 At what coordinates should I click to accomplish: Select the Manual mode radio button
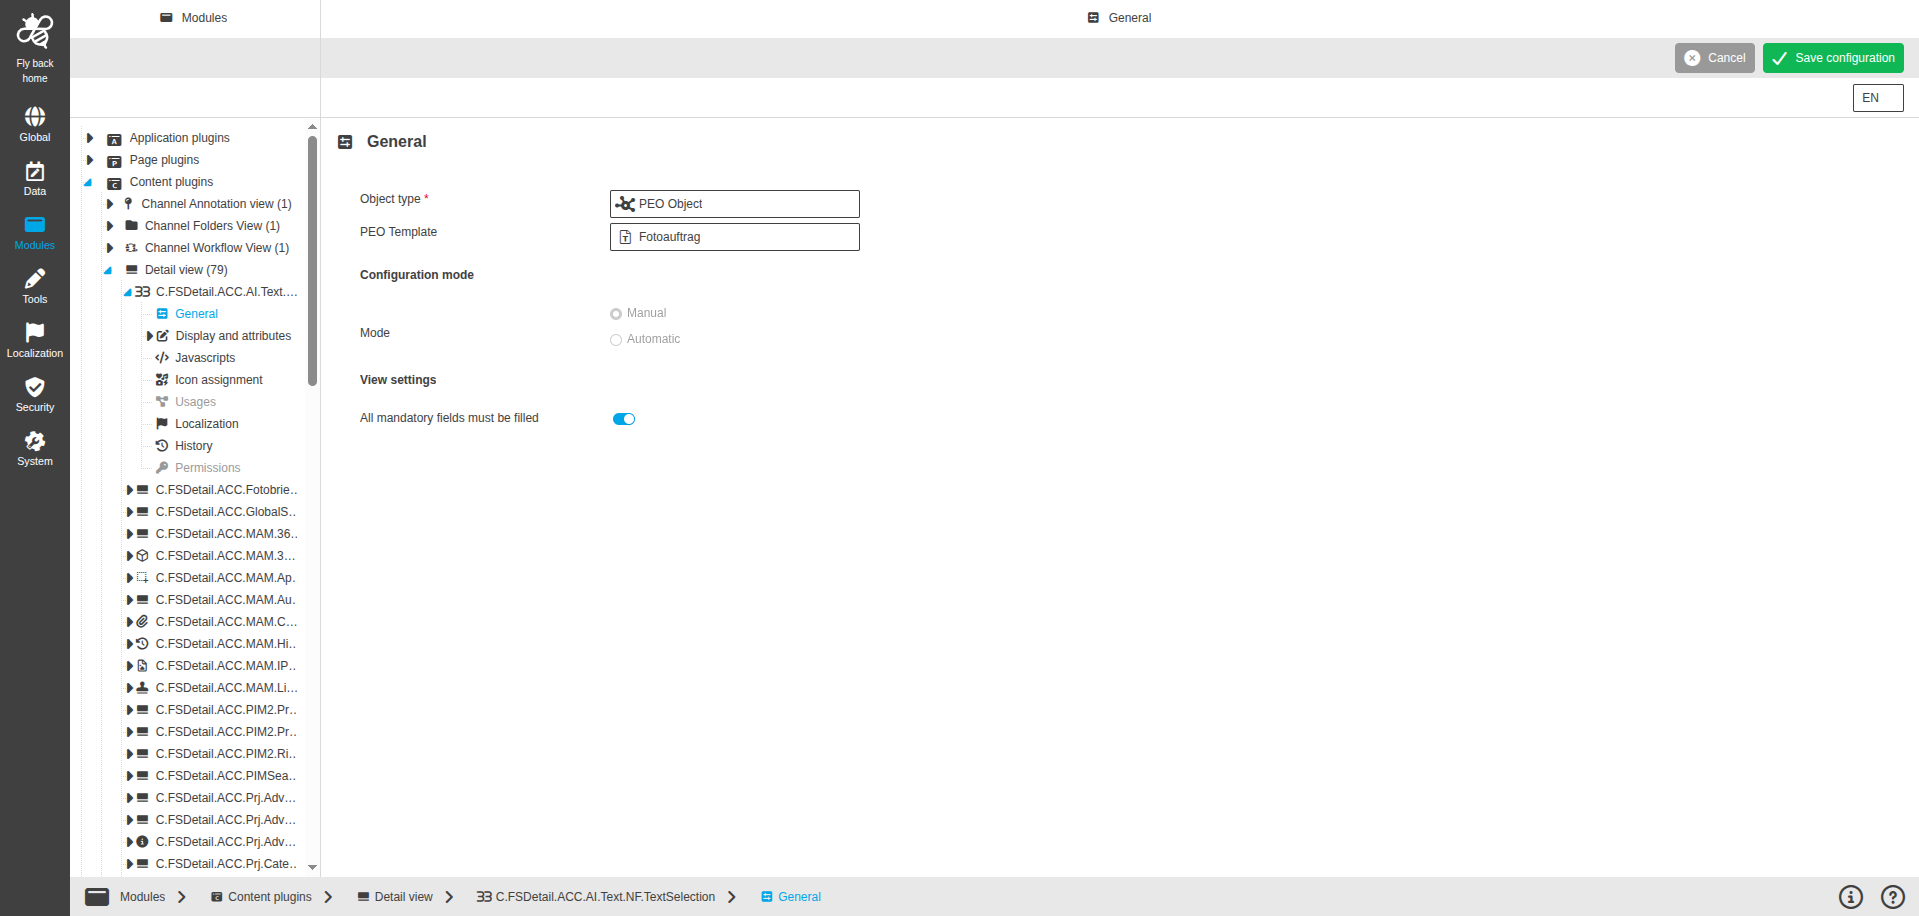[x=616, y=314]
